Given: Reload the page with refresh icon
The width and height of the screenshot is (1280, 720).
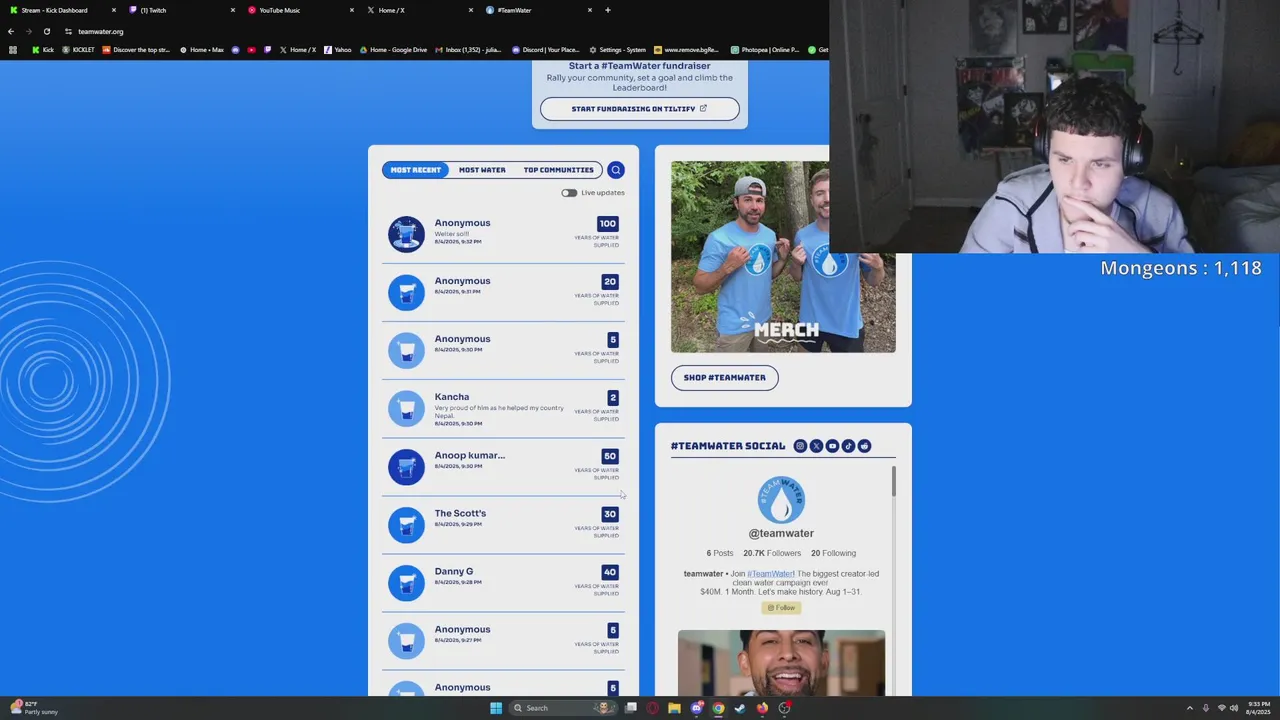Looking at the screenshot, I should [46, 31].
